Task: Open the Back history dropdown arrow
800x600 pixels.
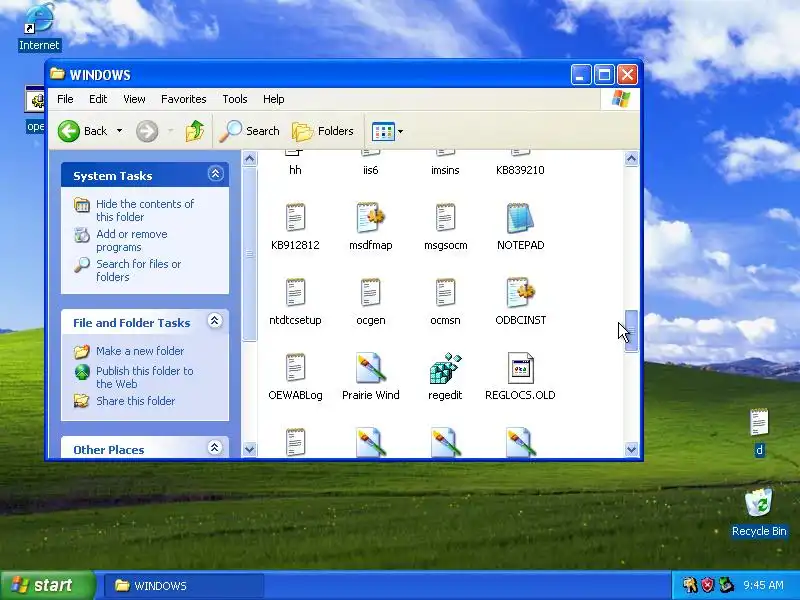Action: click(x=119, y=131)
